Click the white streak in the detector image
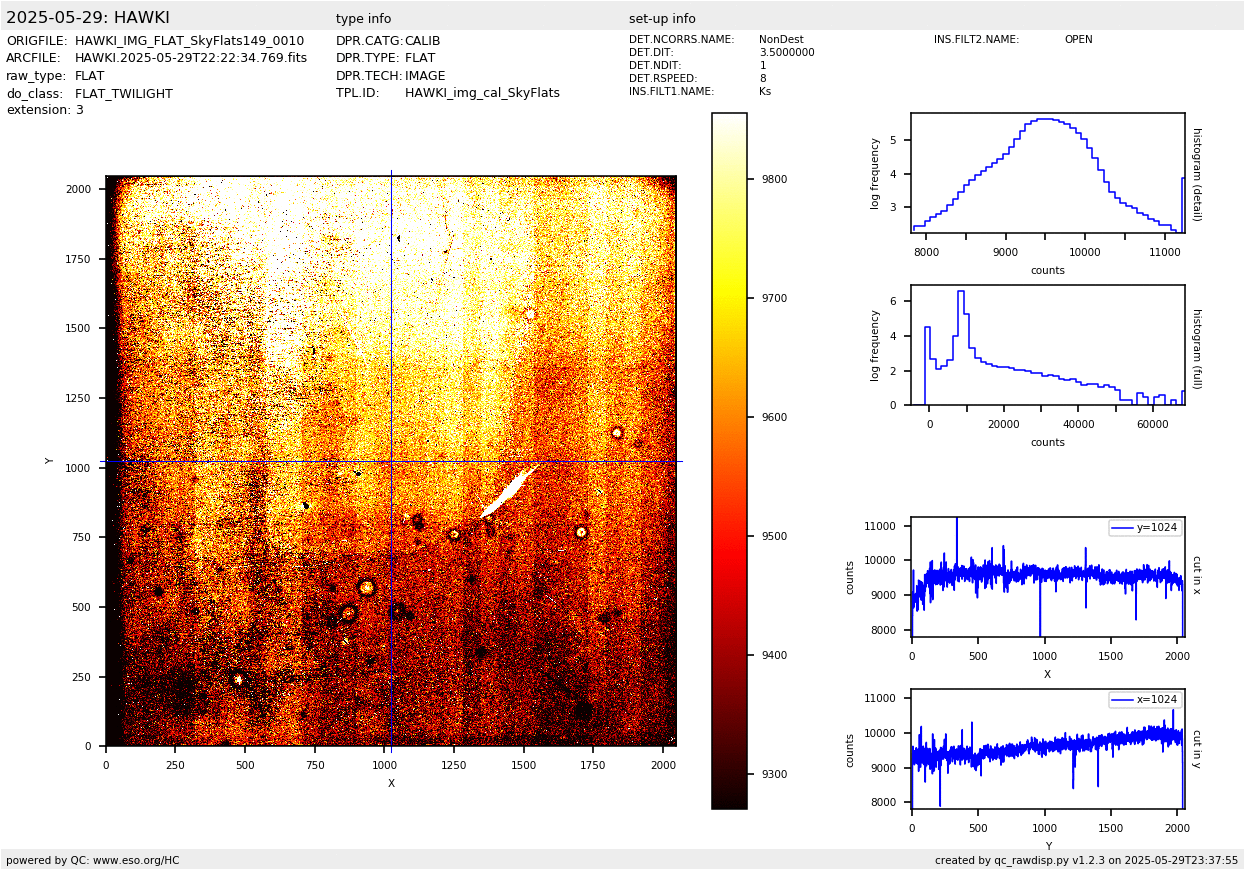Image resolution: width=1245 pixels, height=870 pixels. 509,490
